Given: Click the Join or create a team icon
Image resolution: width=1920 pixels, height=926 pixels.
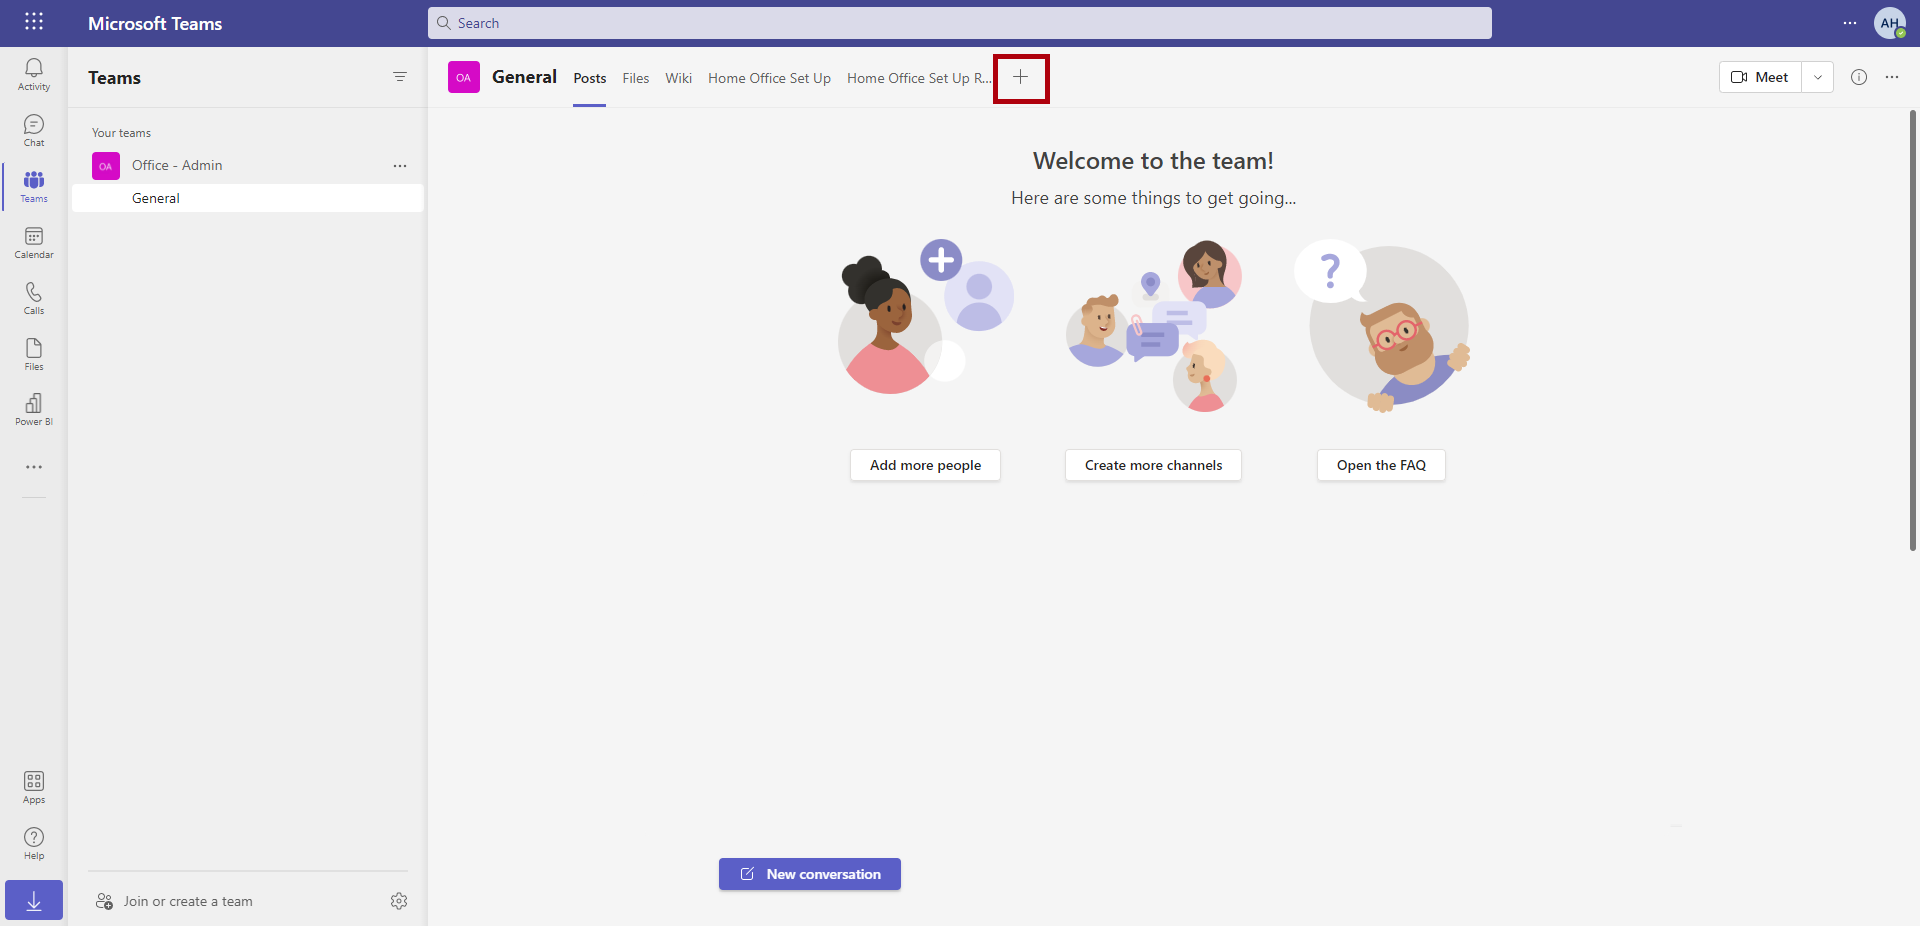Looking at the screenshot, I should pos(104,901).
